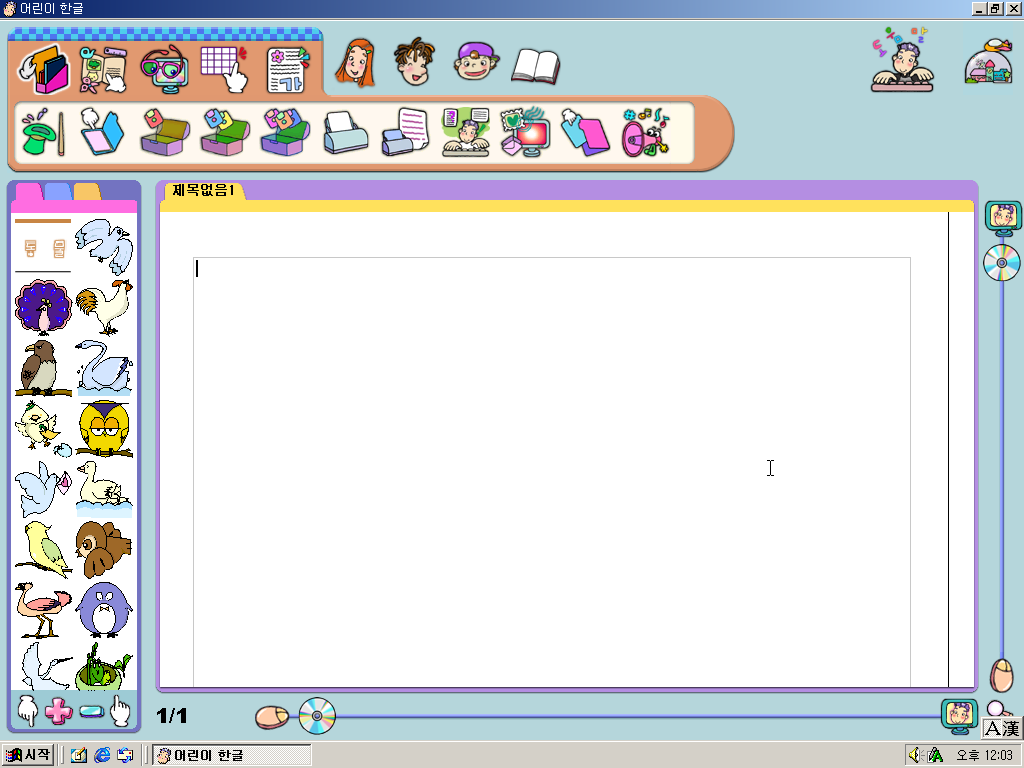
Task: Open the snow globe village icon
Action: (989, 61)
